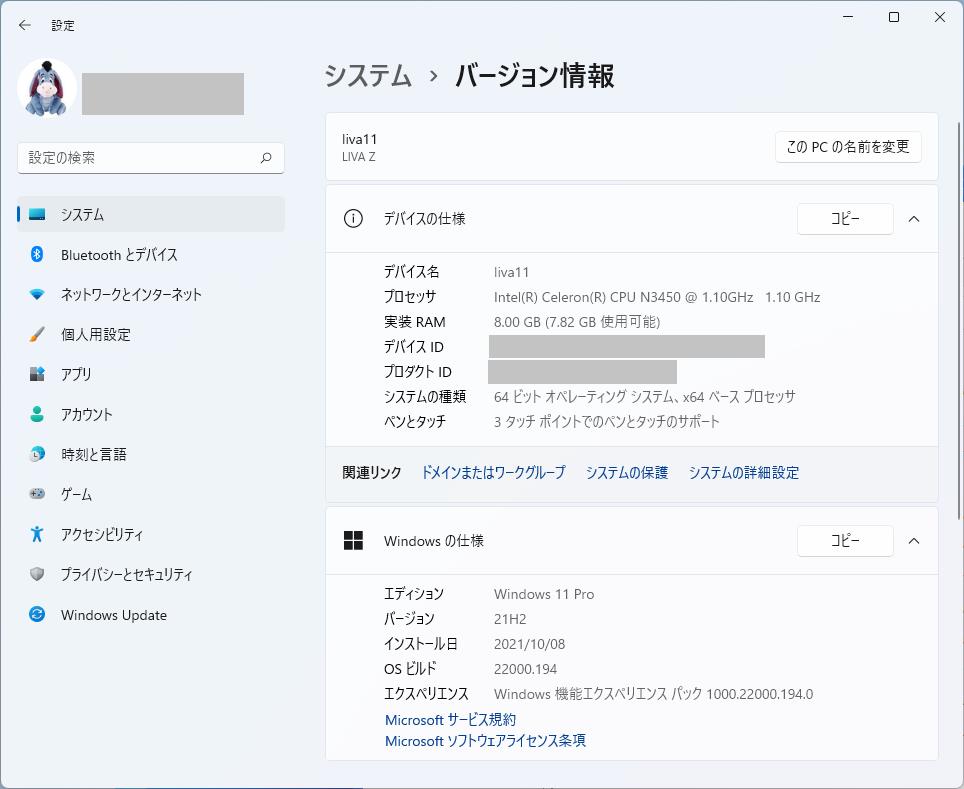Click the processor value Intel(R) Celeron(R) N3450
The width and height of the screenshot is (964, 789).
657,297
